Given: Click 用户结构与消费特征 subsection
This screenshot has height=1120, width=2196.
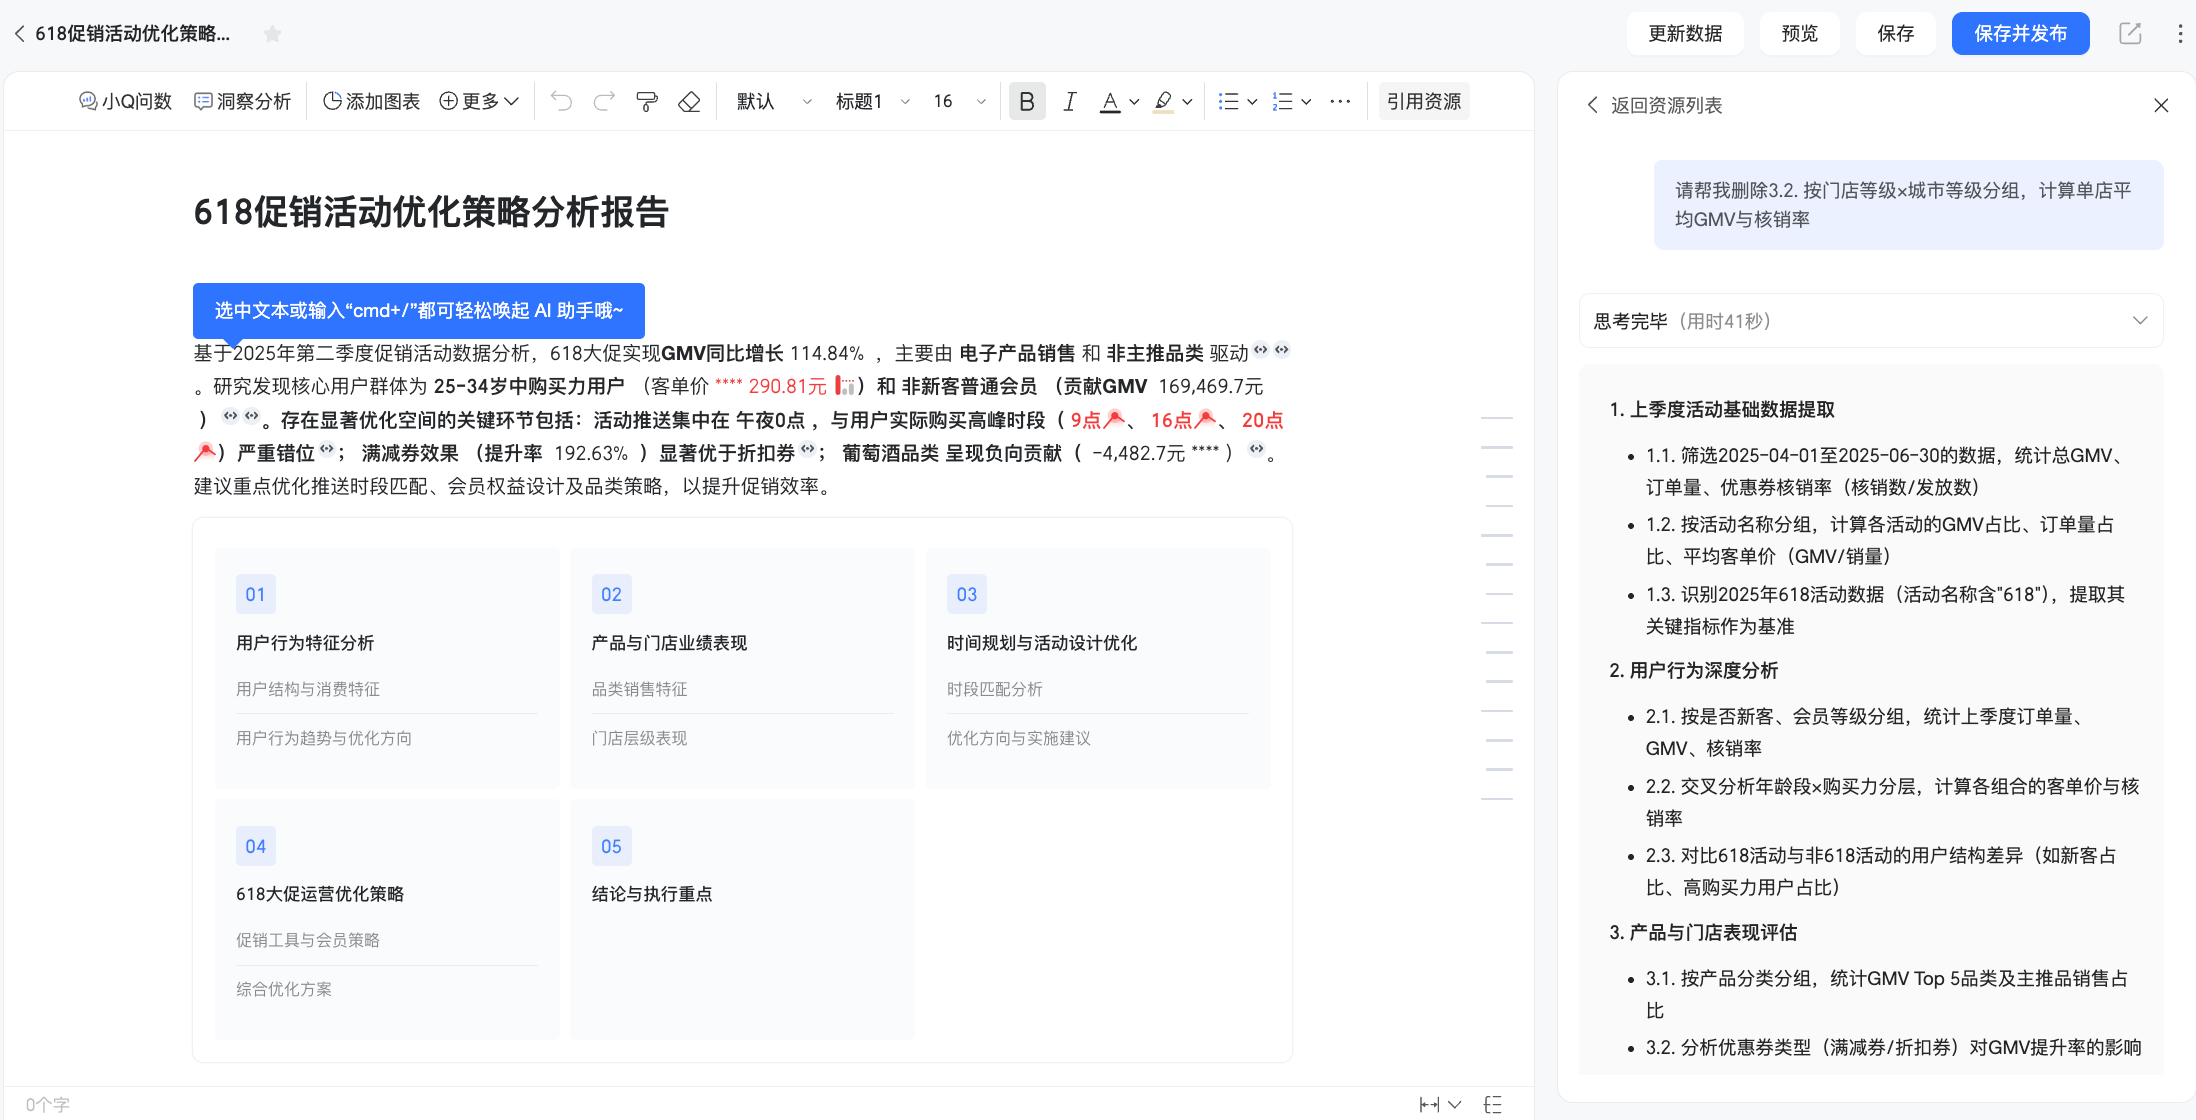Looking at the screenshot, I should tap(308, 689).
